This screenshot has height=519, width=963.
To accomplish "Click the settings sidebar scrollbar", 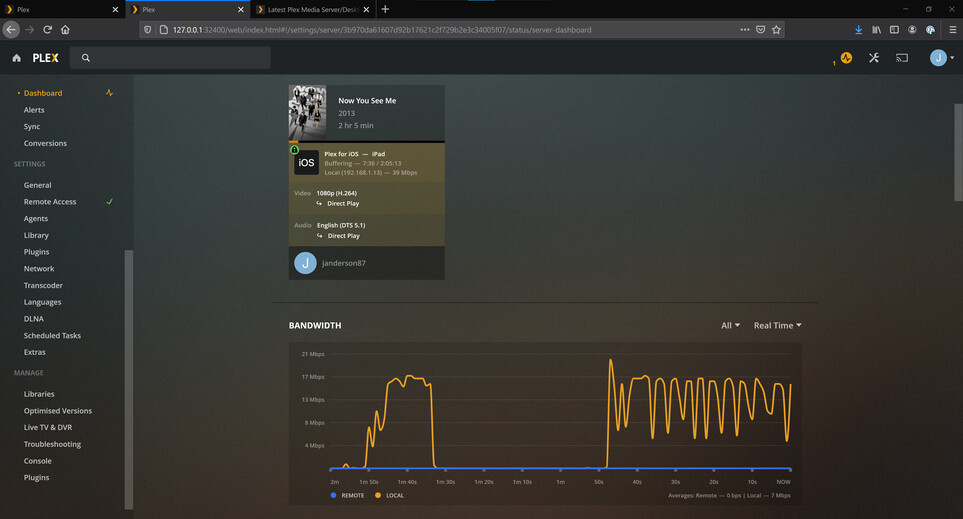I will point(128,380).
